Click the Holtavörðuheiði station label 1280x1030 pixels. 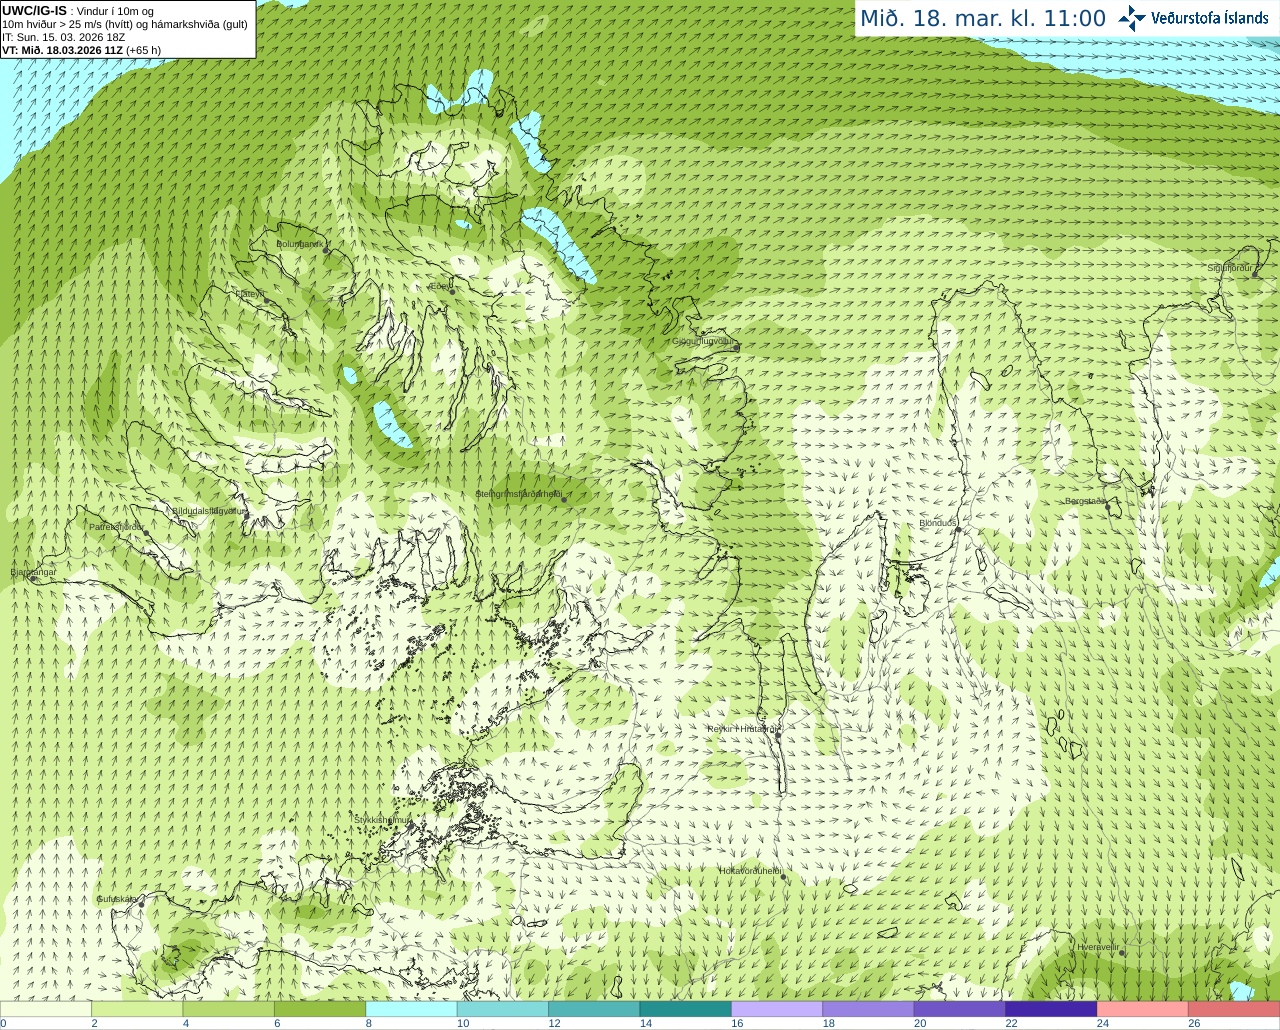pyautogui.click(x=750, y=871)
